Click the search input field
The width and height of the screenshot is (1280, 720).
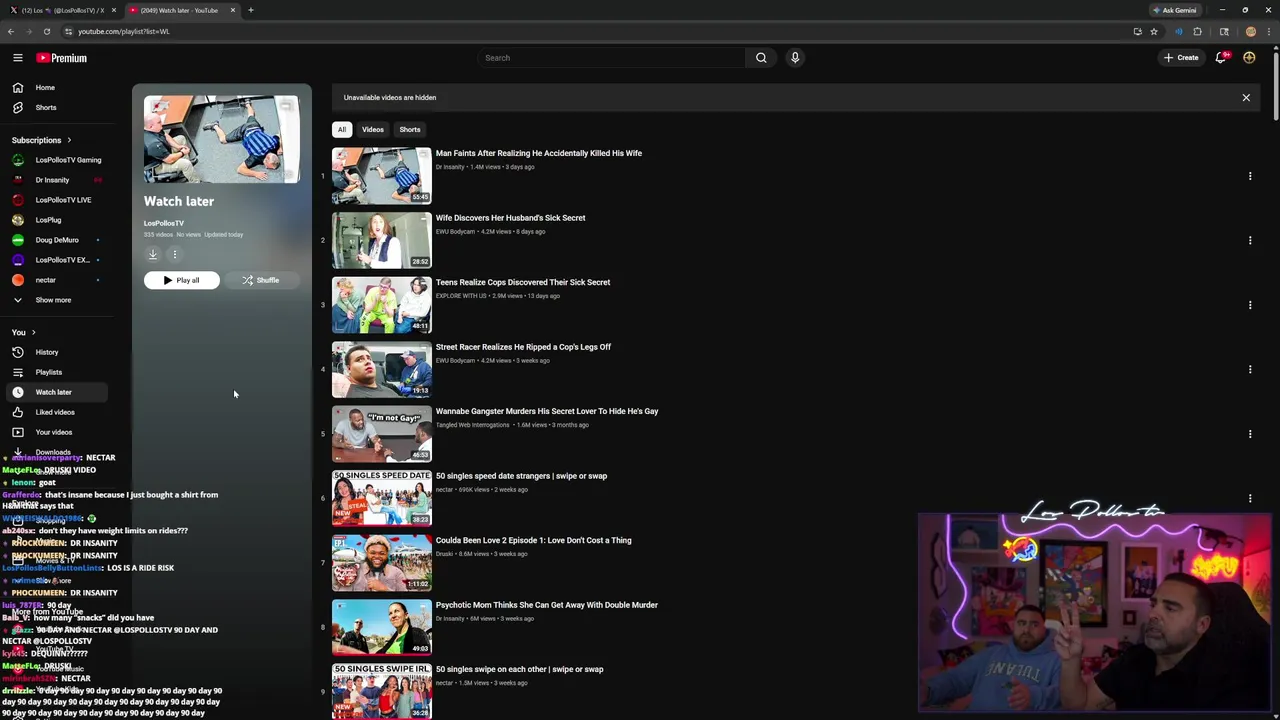[x=612, y=58]
